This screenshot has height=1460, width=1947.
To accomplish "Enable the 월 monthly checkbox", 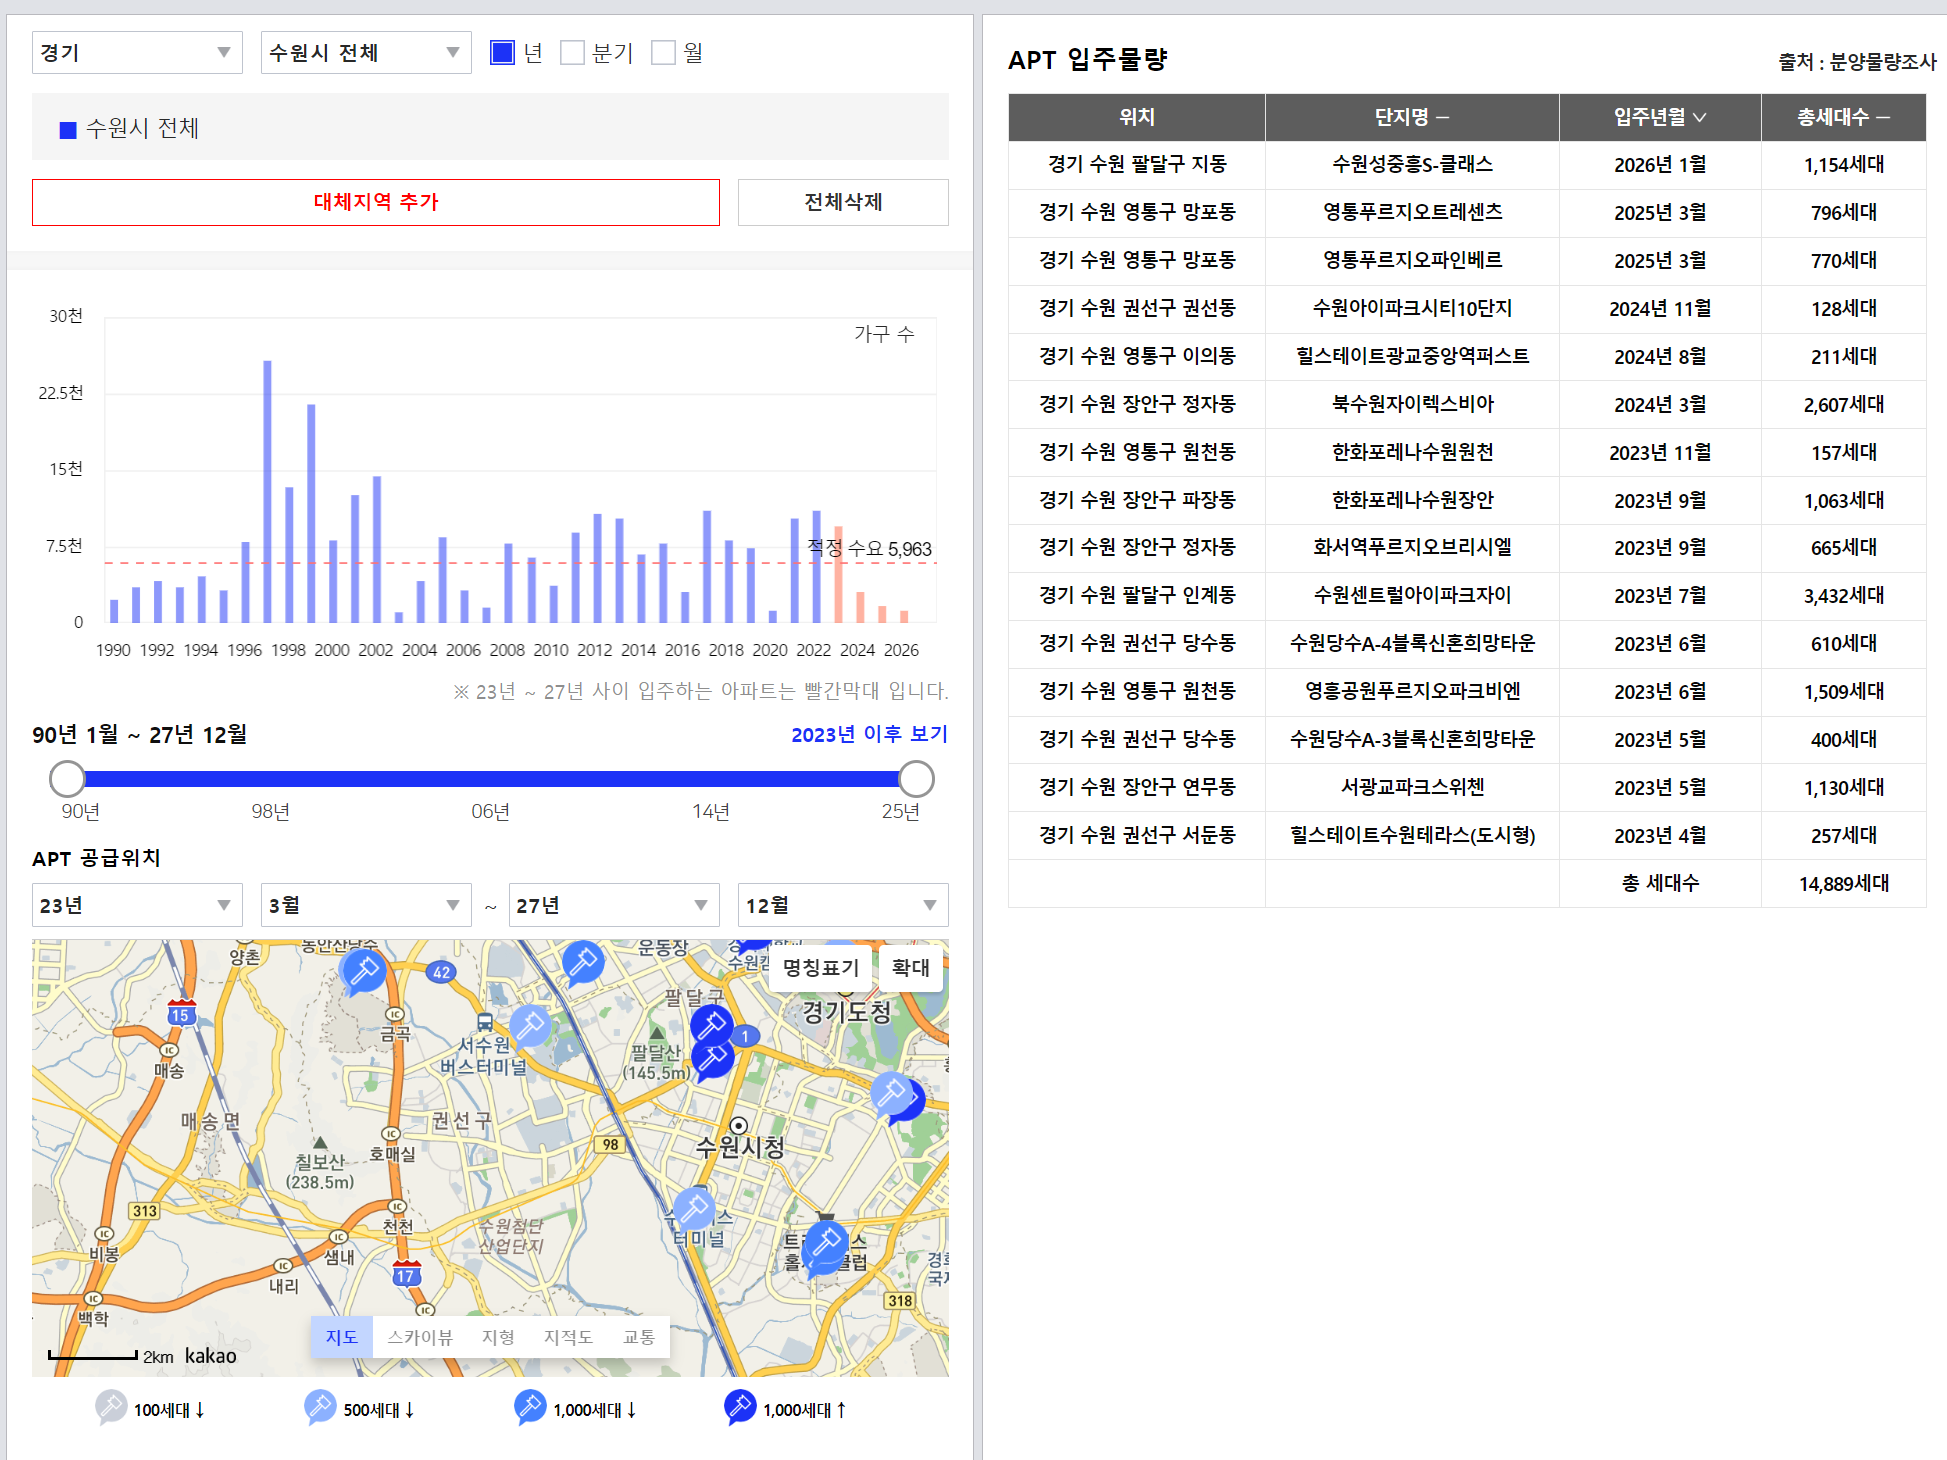I will point(663,53).
